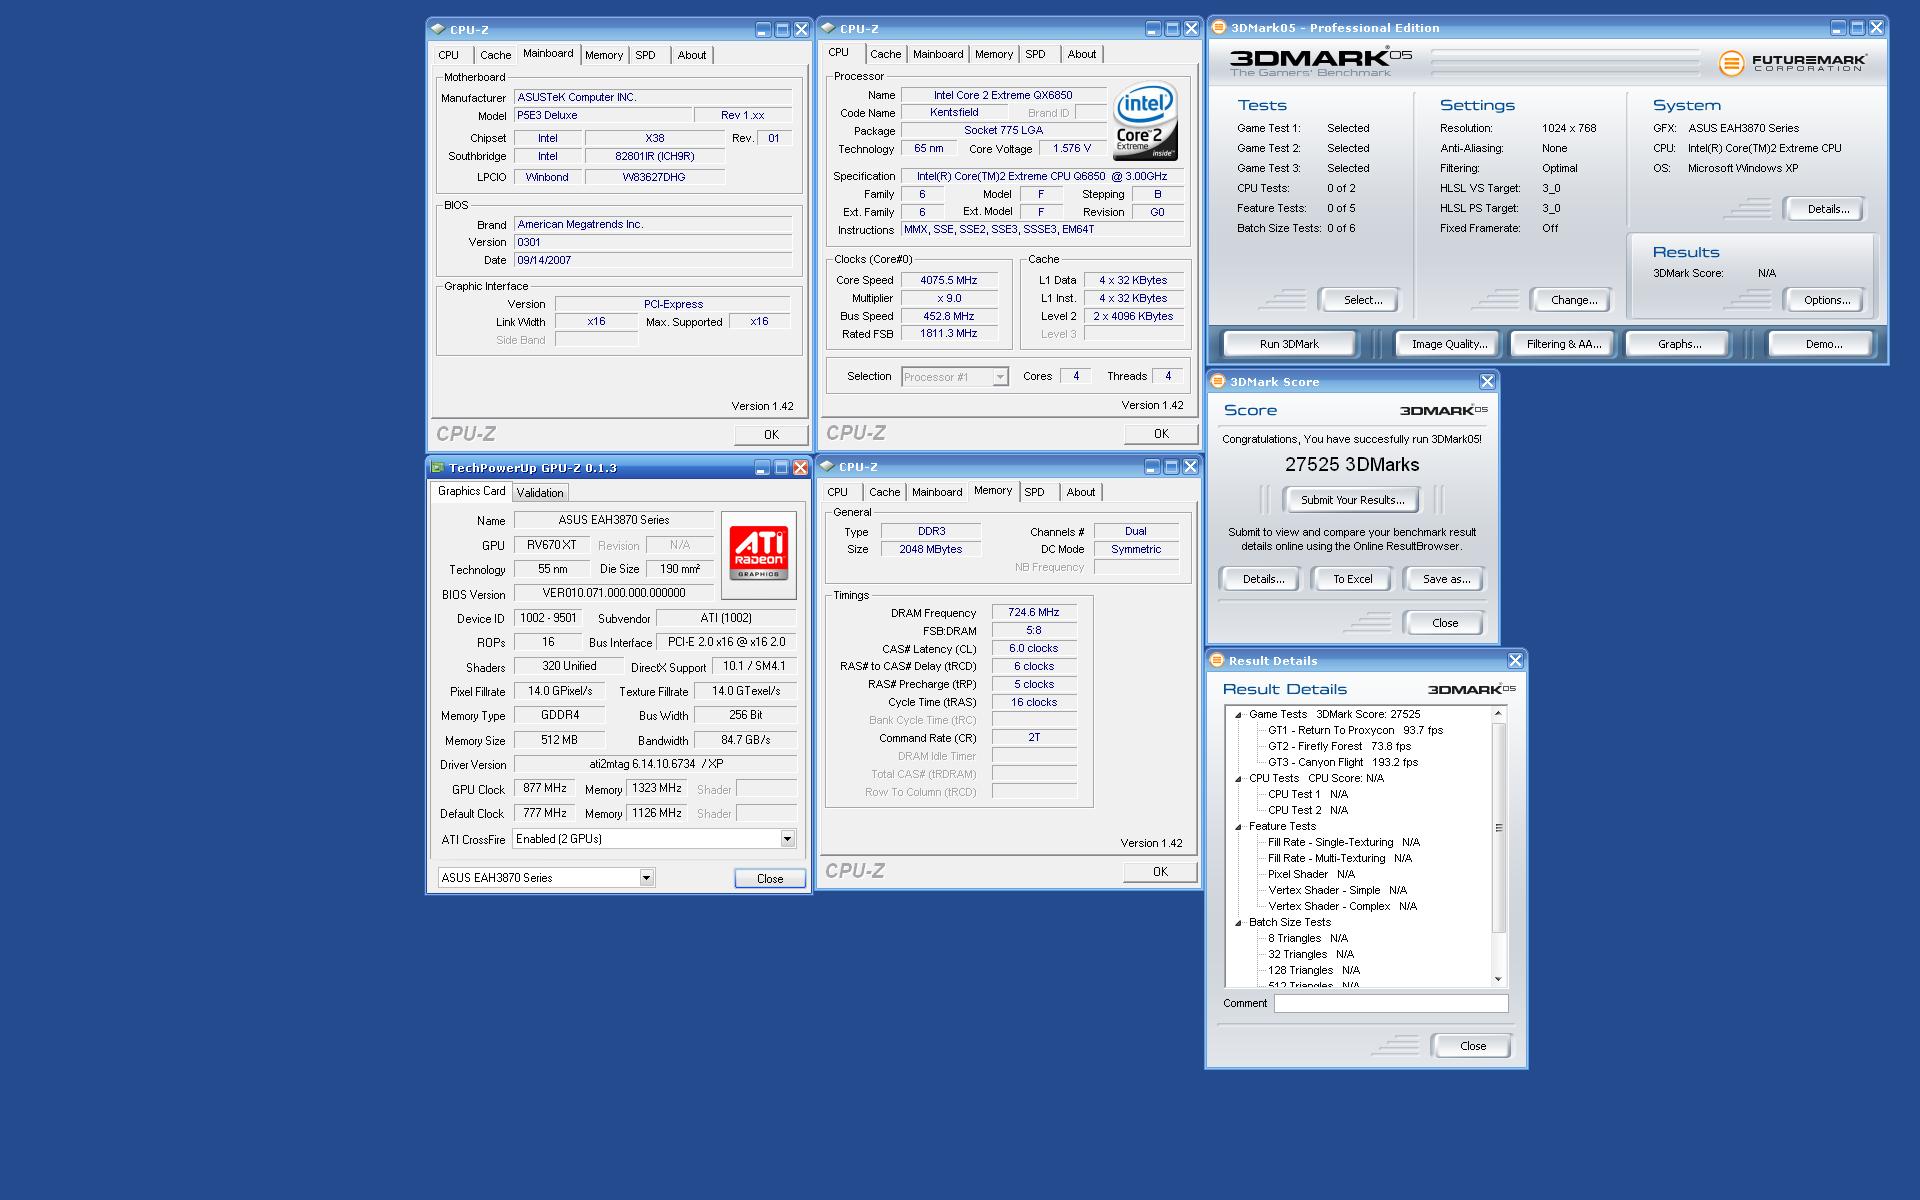This screenshot has width=1920, height=1200.
Task: Click the Result Details scrollbar down arrow
Action: [x=1498, y=979]
